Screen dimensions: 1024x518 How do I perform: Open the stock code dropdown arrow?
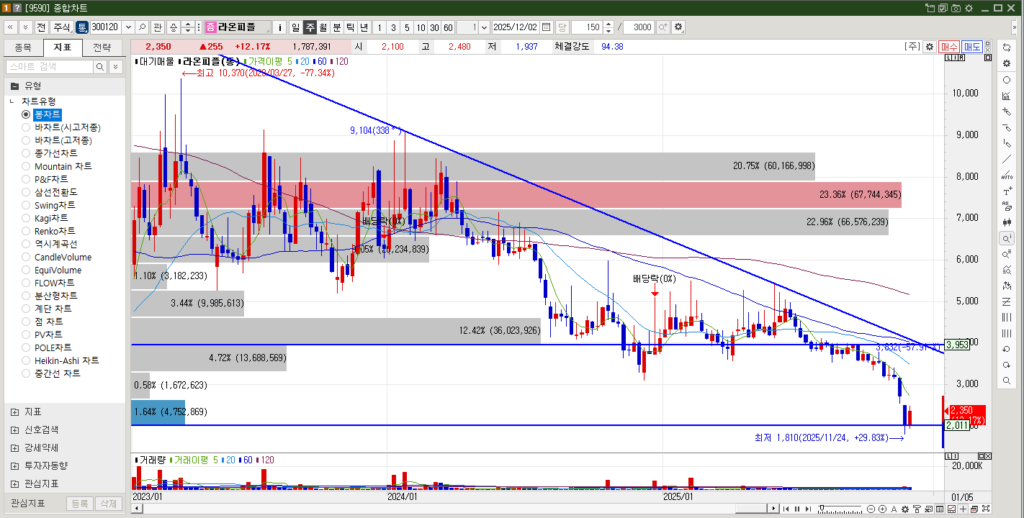127,26
